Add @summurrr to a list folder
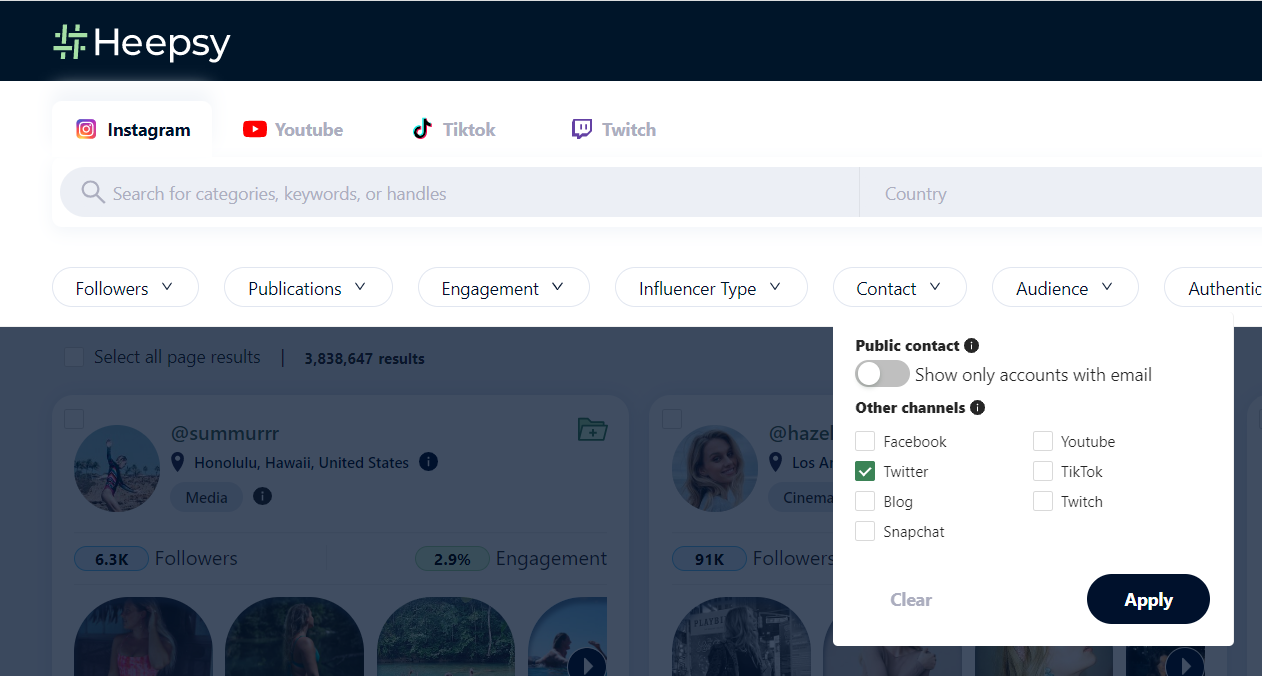 pyautogui.click(x=593, y=430)
